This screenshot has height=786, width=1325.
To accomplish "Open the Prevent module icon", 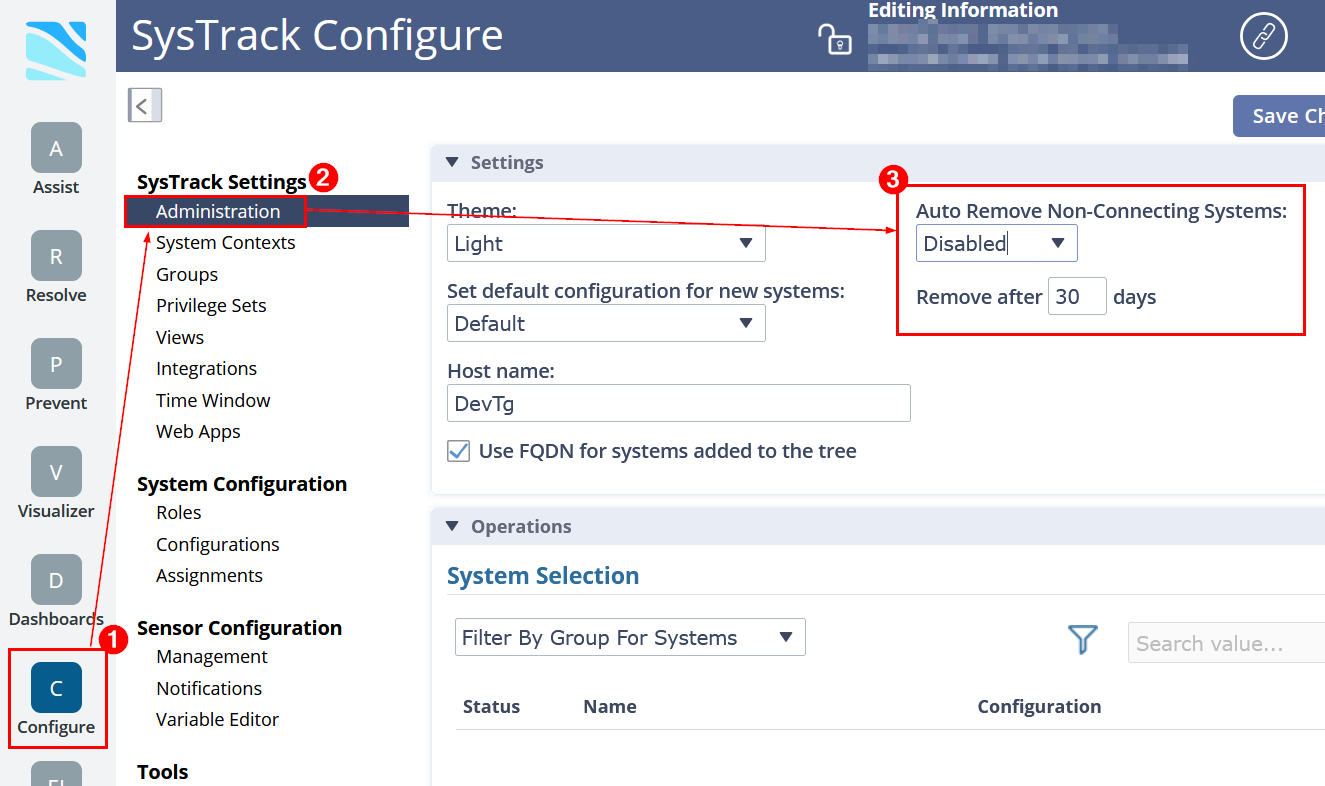I will pos(56,364).
